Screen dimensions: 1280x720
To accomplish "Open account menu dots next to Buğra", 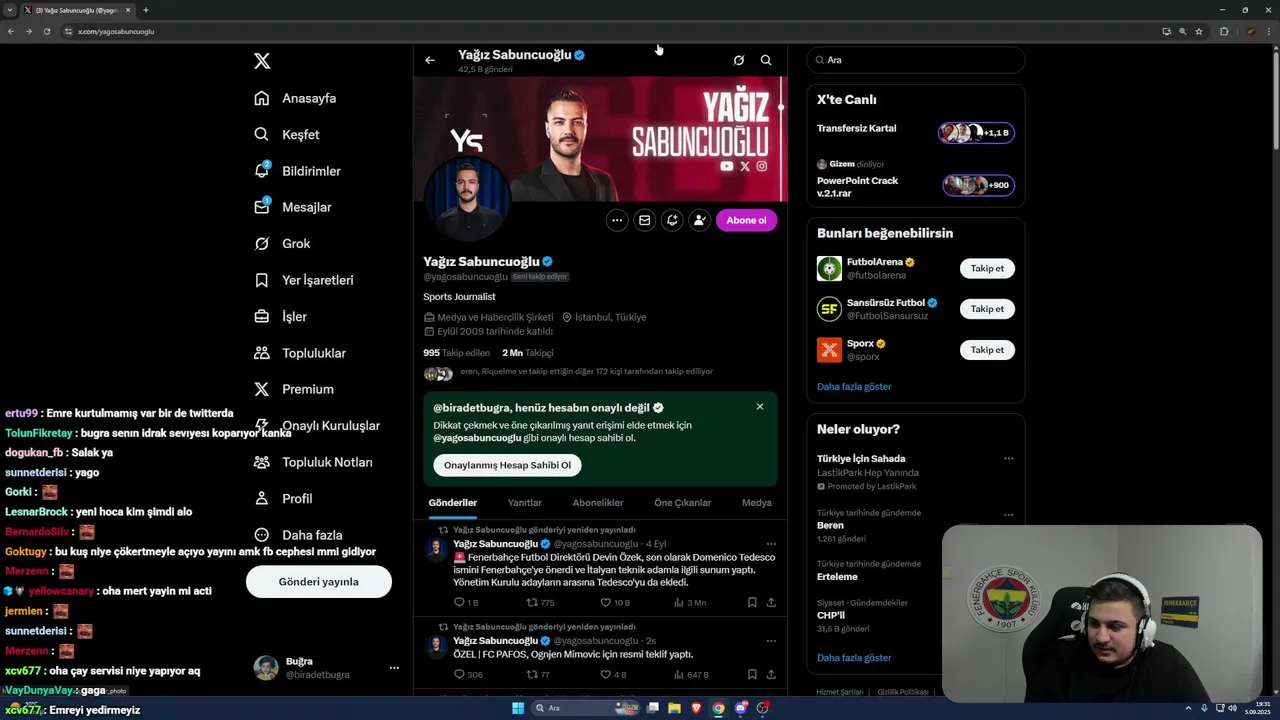I will click(394, 668).
